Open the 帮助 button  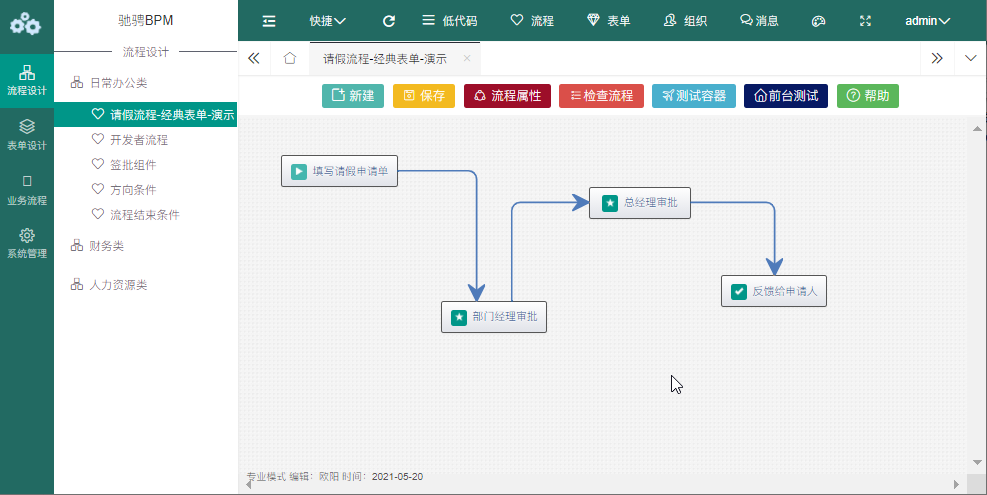point(868,96)
